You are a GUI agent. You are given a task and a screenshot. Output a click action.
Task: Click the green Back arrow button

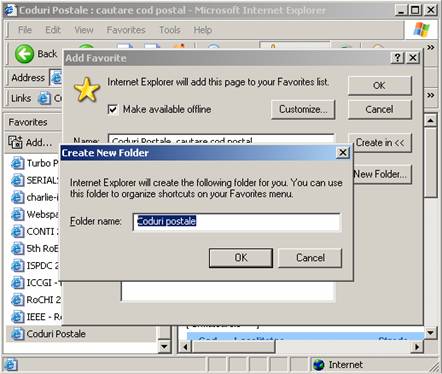(24, 54)
